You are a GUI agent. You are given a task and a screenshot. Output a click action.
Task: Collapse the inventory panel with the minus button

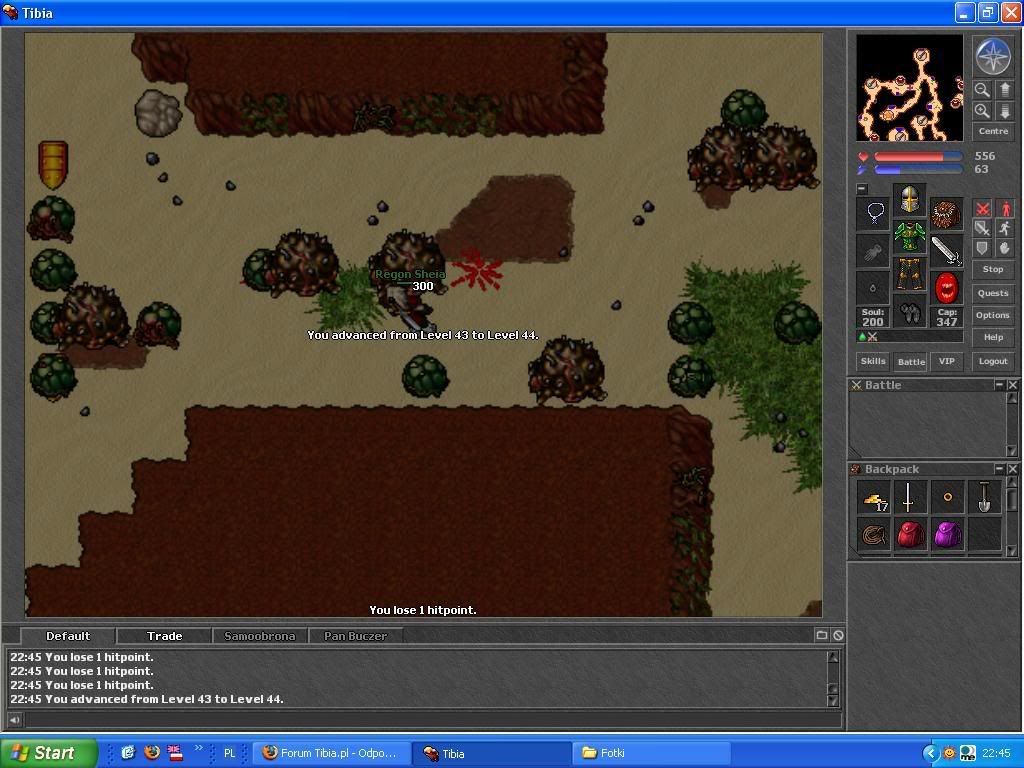[862, 189]
